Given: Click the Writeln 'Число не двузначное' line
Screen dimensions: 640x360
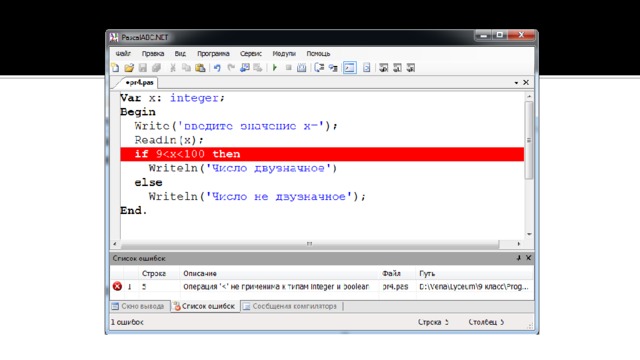Looking at the screenshot, I should coord(257,197).
